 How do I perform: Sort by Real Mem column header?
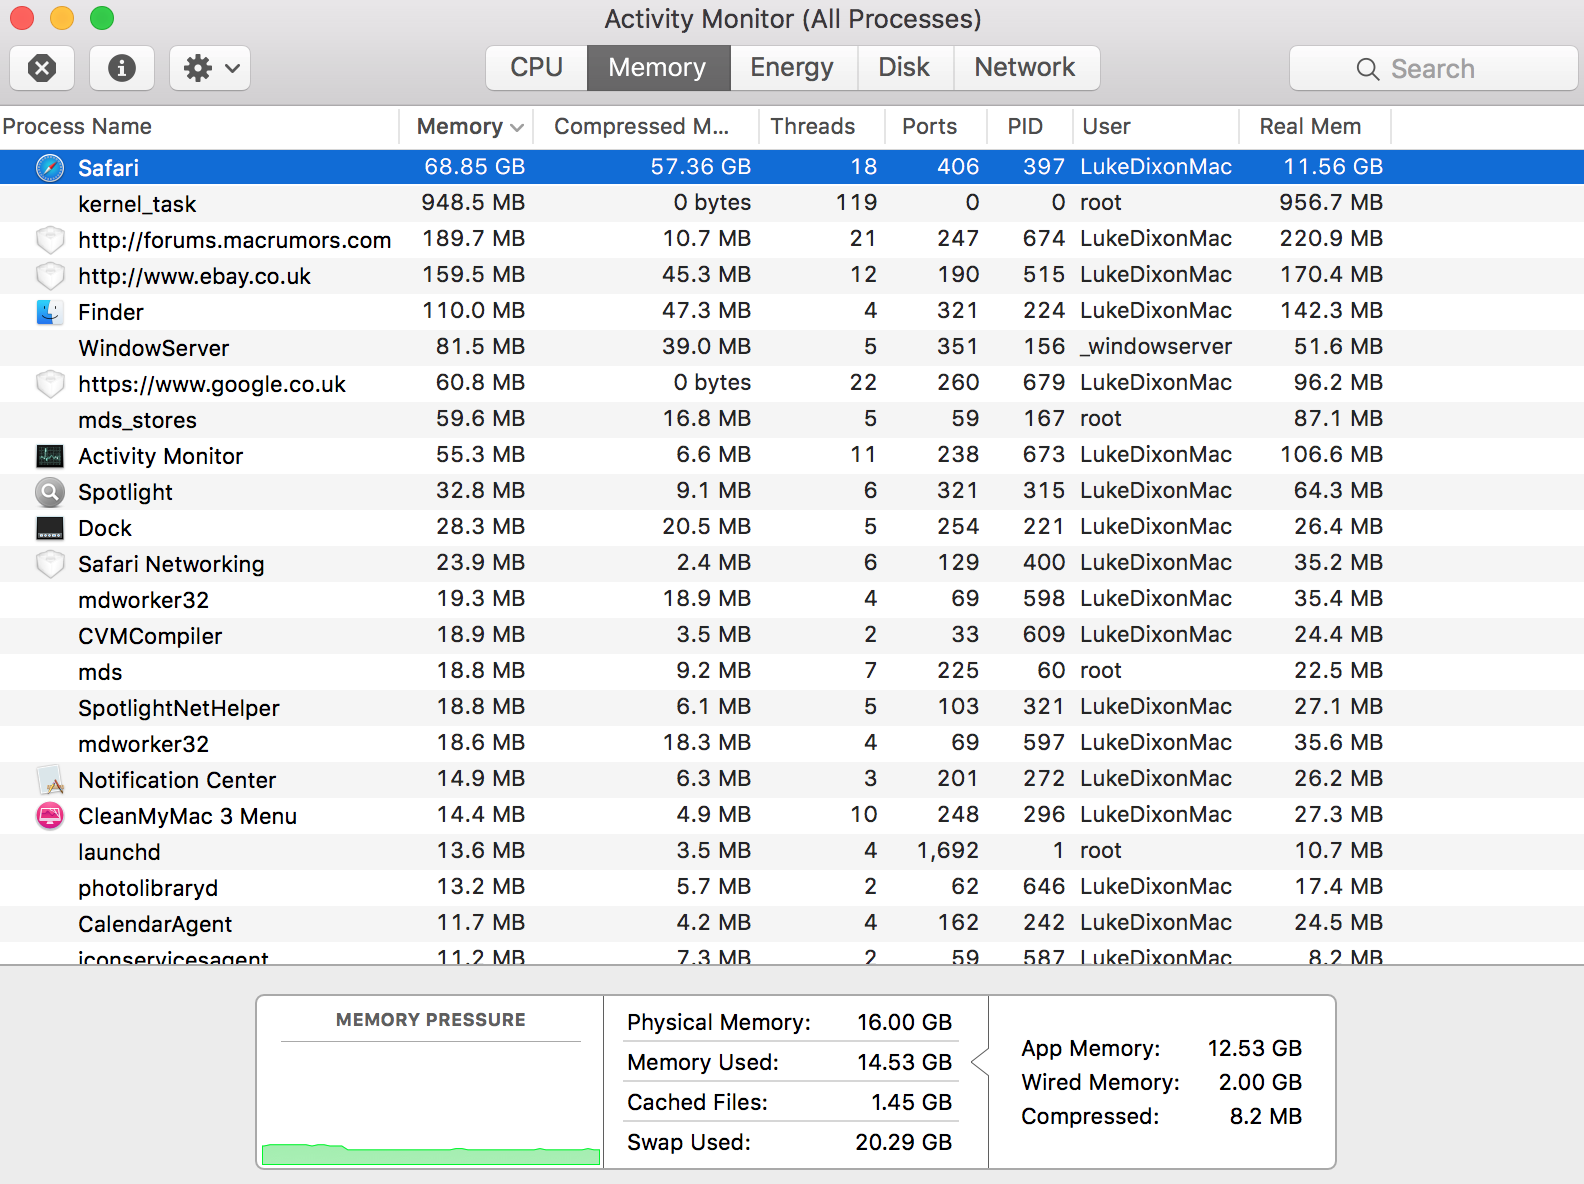[1314, 126]
